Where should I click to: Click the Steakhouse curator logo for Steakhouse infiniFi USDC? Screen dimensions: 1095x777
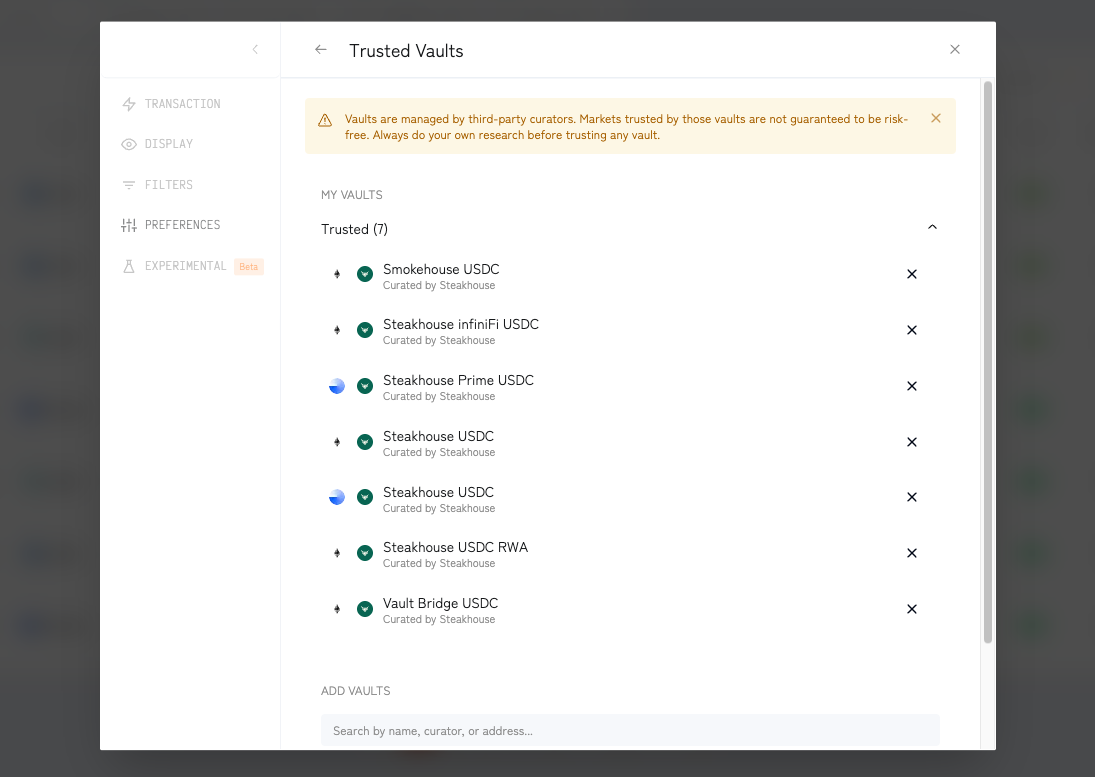coord(365,330)
